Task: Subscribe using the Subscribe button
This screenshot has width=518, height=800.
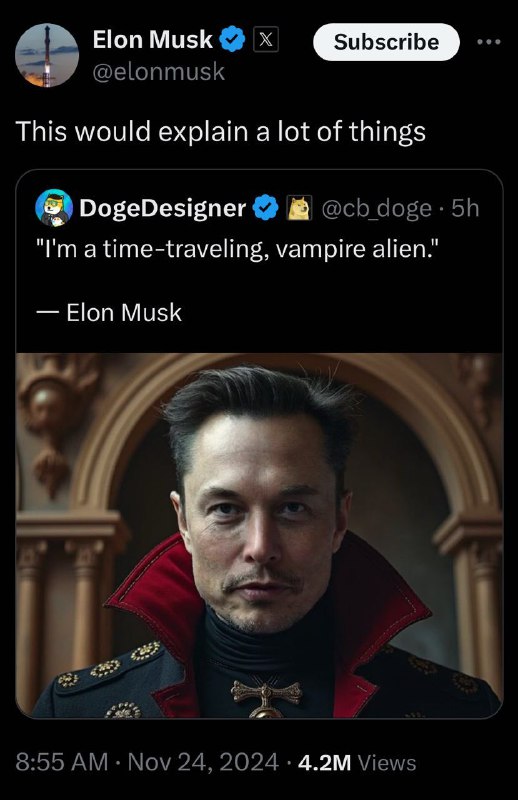Action: click(x=386, y=42)
